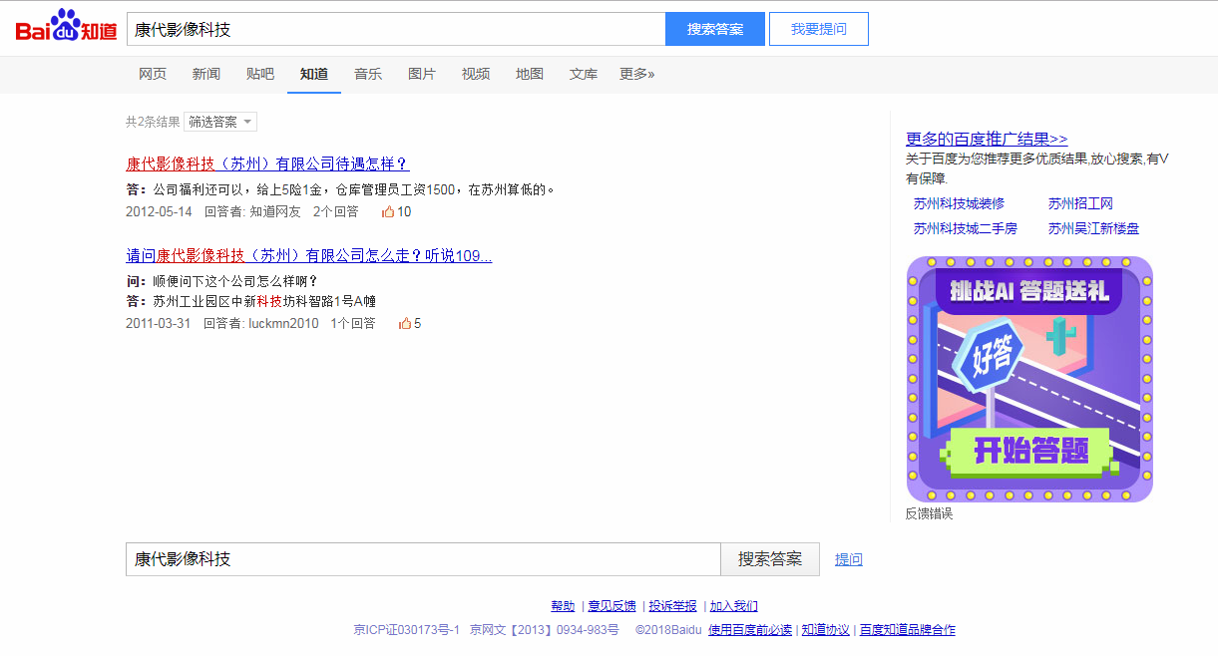Open 百度知道品牌合作 footer link
The height and width of the screenshot is (656, 1218).
(908, 630)
